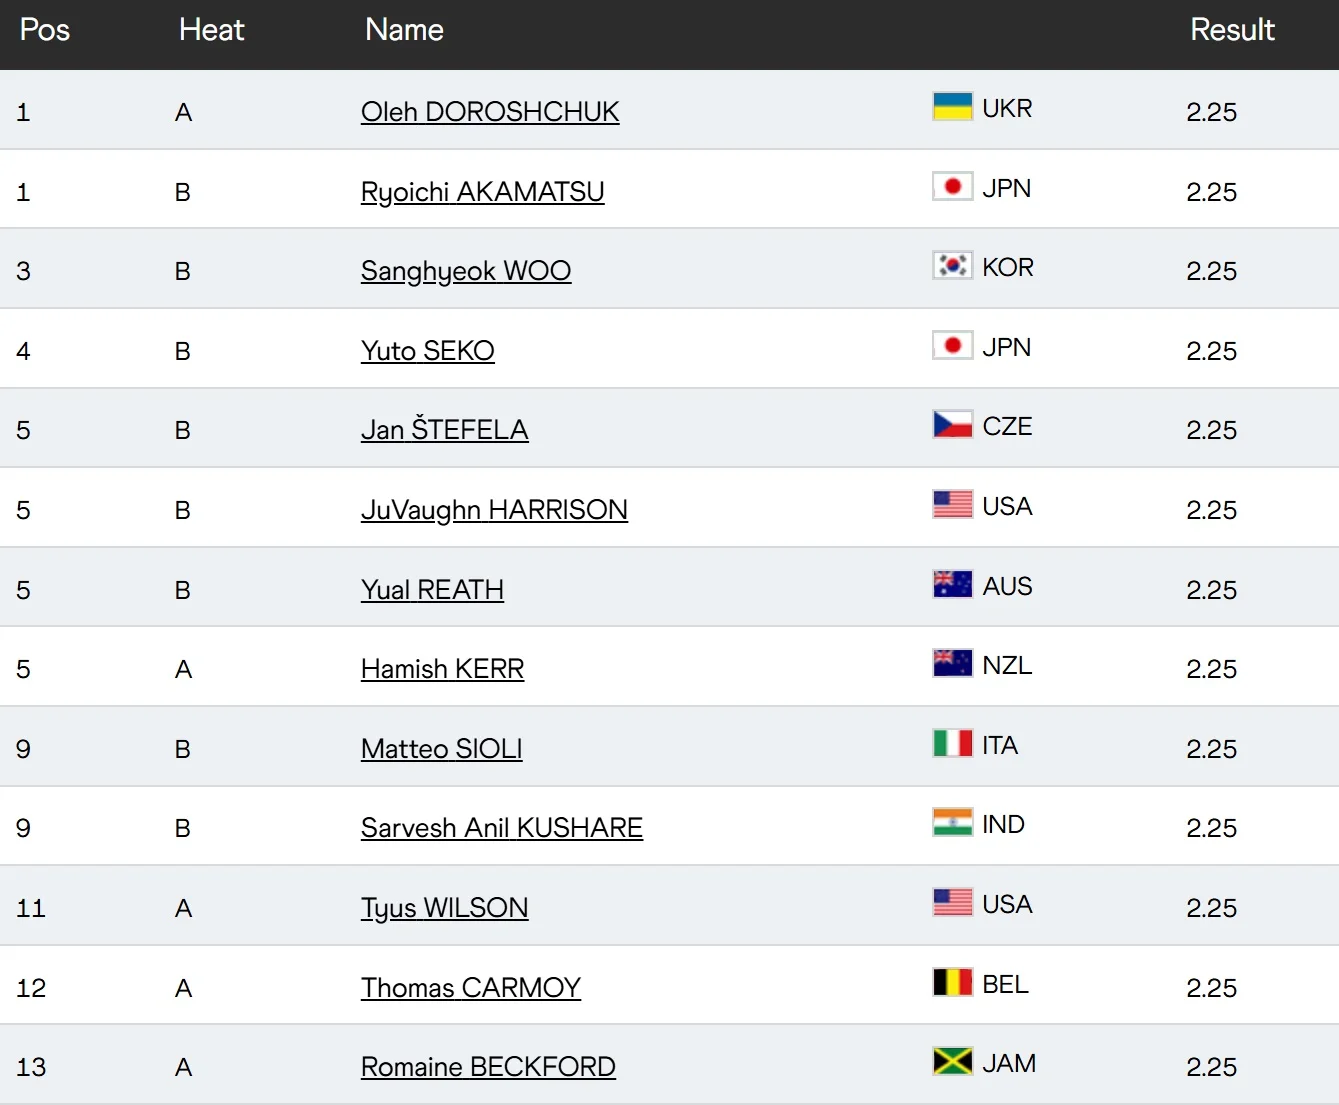Image resolution: width=1339 pixels, height=1105 pixels.
Task: Click the Pos column header
Action: coord(45,30)
